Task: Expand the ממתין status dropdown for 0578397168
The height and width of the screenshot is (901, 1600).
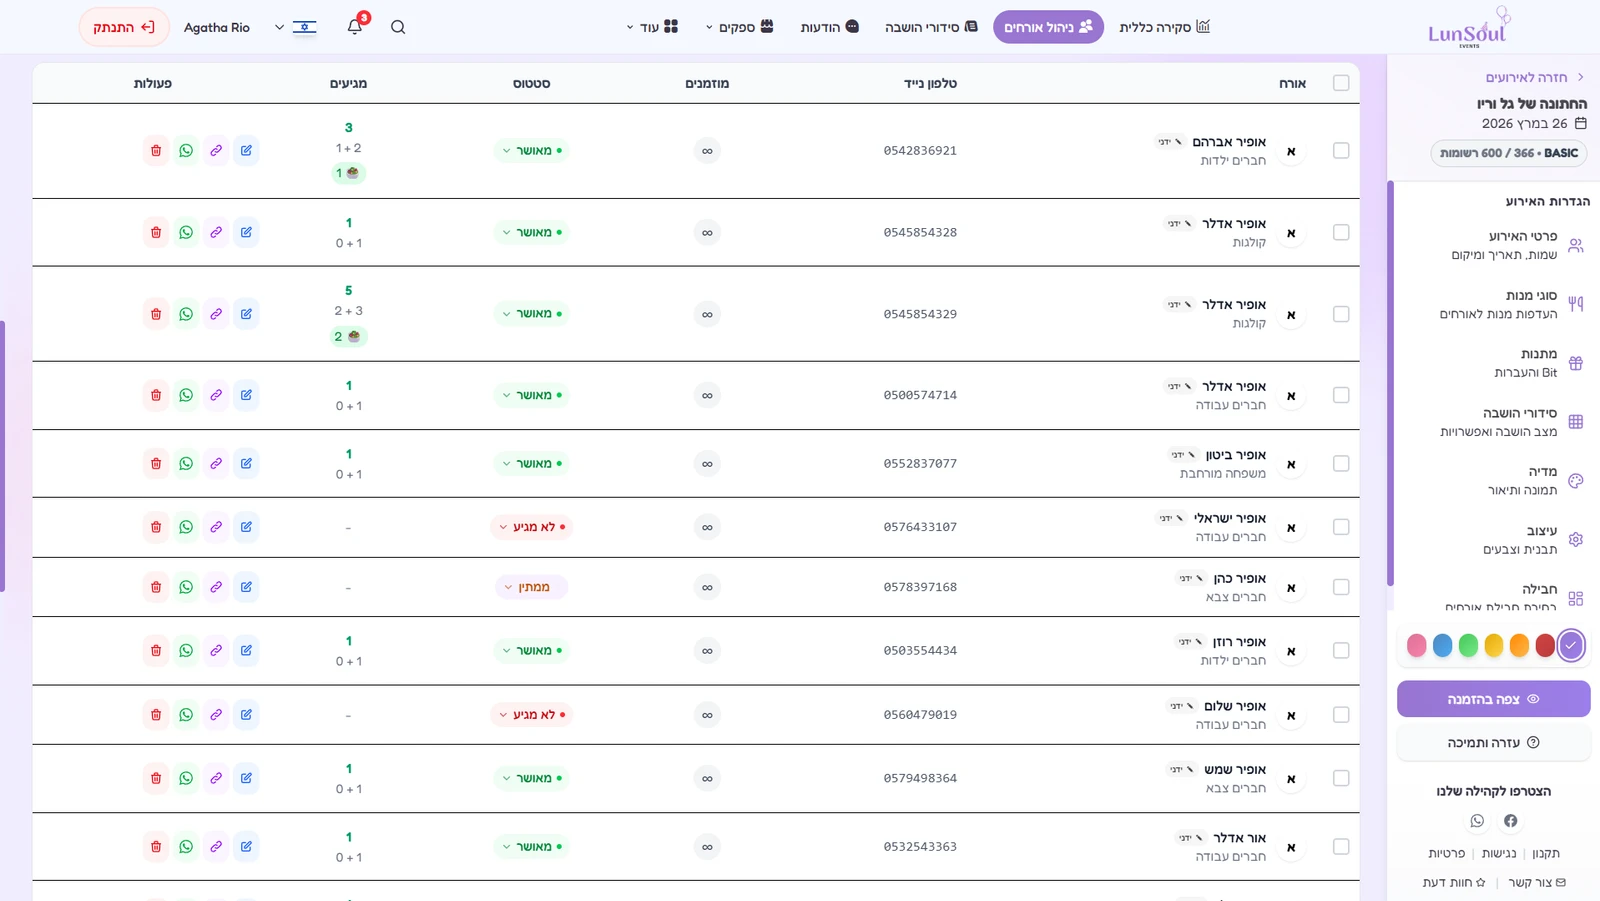Action: pyautogui.click(x=532, y=587)
